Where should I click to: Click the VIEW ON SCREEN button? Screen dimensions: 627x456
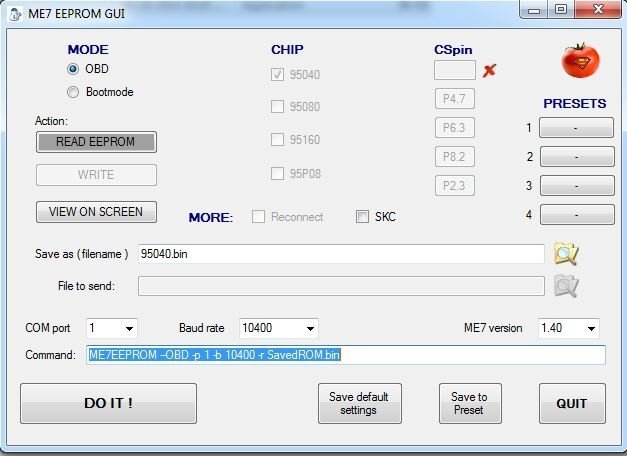coord(96,212)
